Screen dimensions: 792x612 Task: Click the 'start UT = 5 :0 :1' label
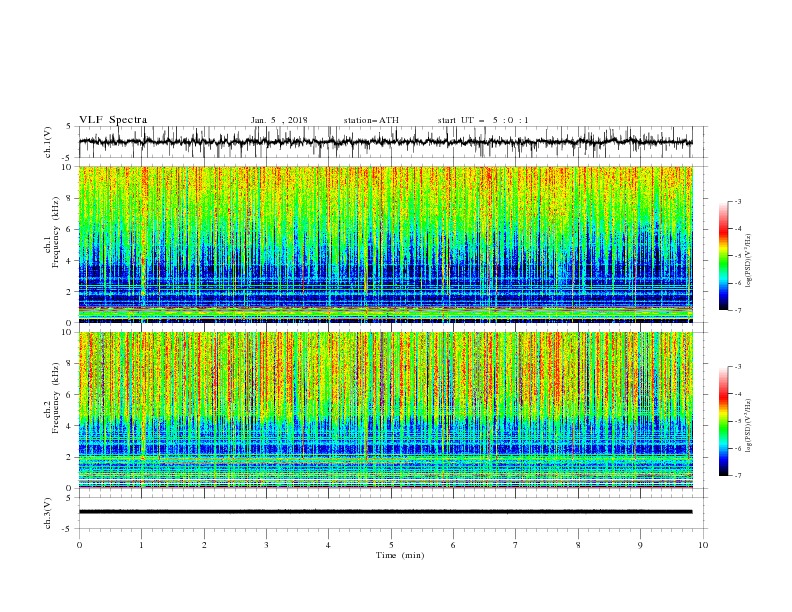(483, 120)
